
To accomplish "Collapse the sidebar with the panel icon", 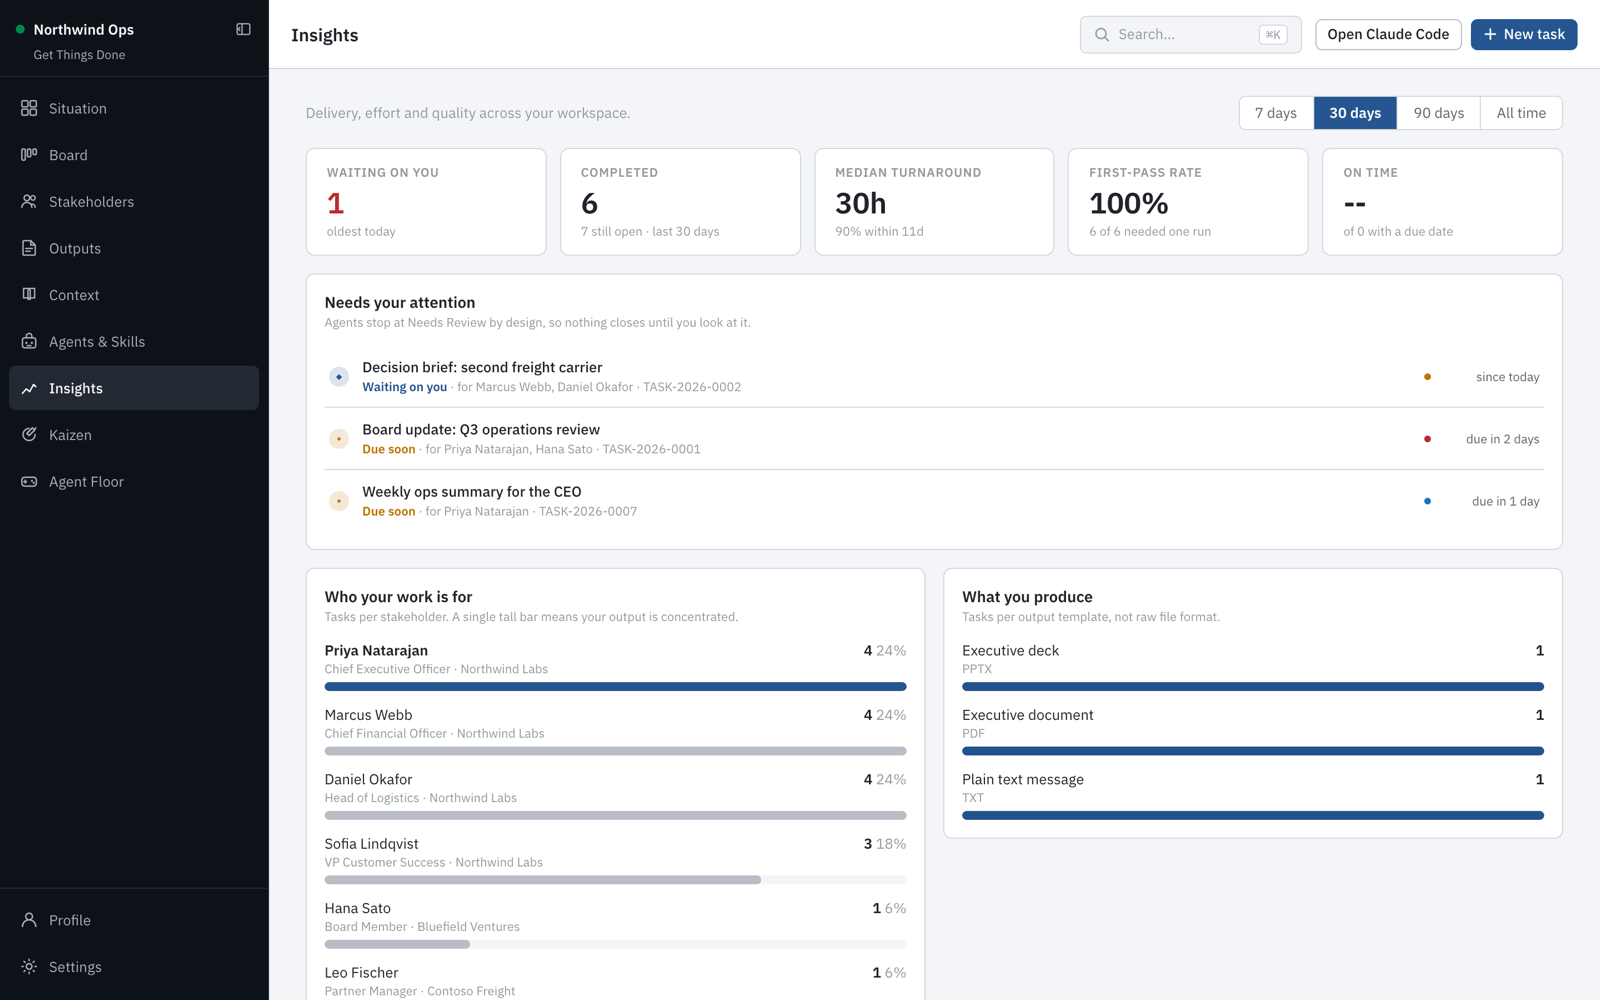I will (x=243, y=29).
